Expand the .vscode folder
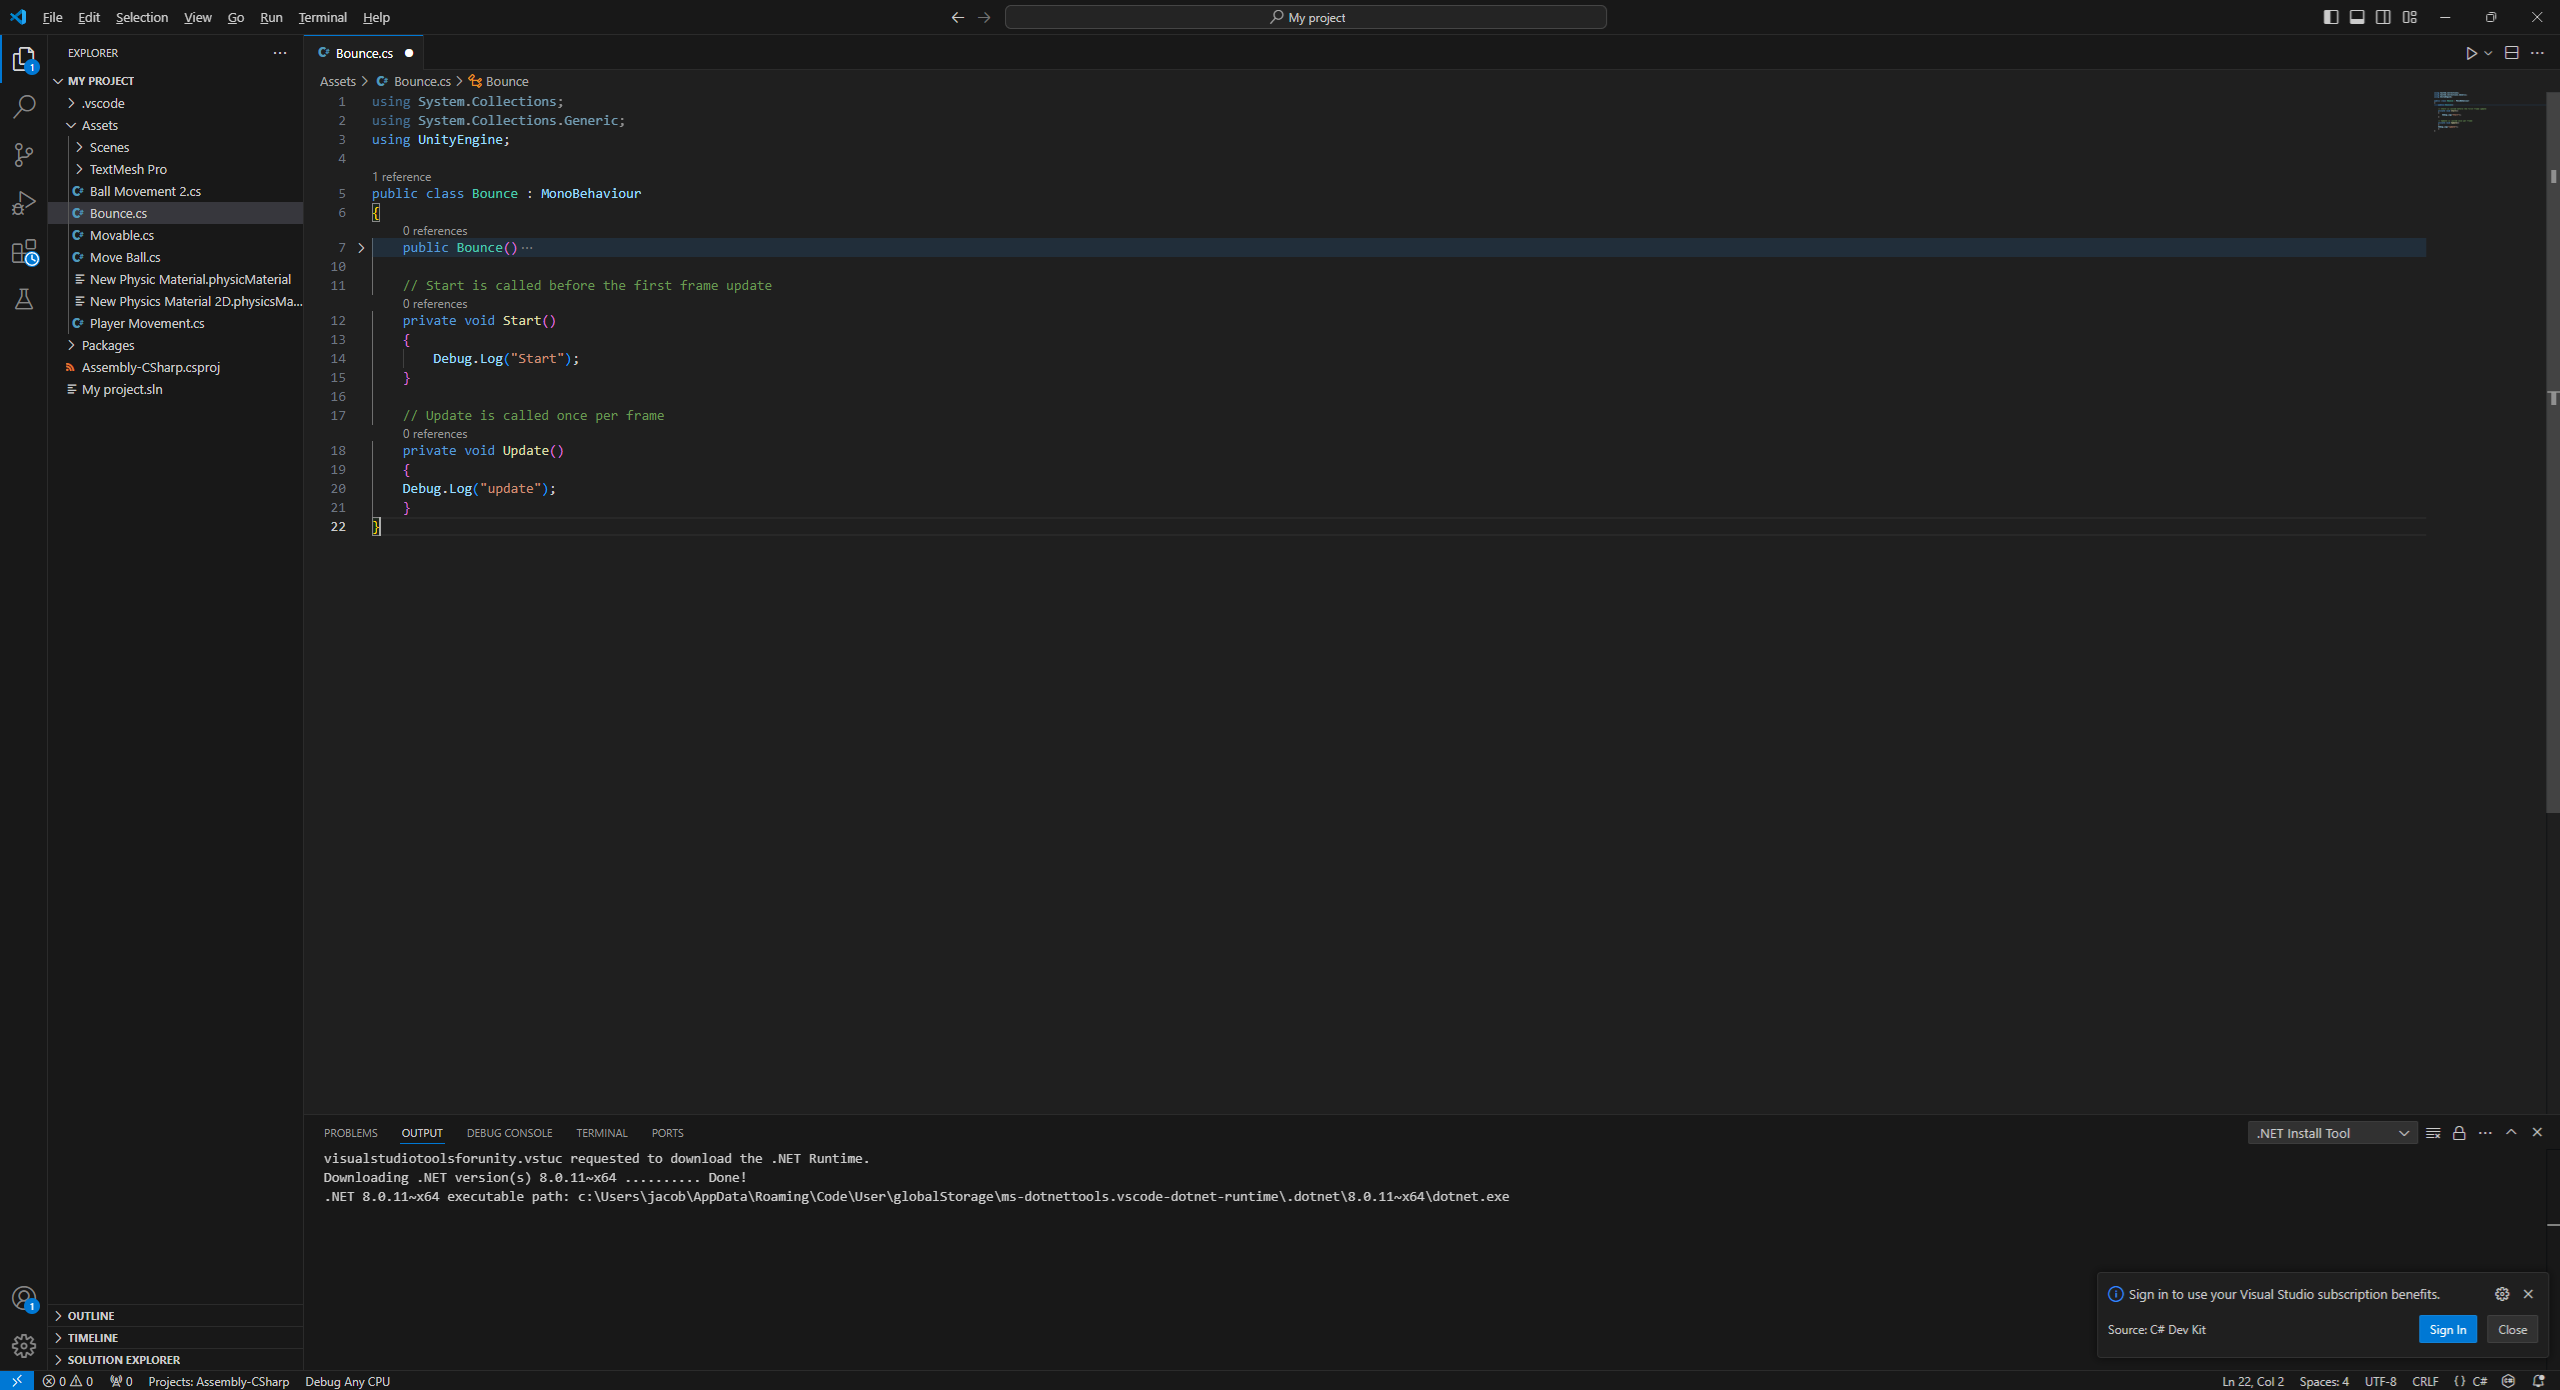The width and height of the screenshot is (2560, 1390). click(x=175, y=103)
